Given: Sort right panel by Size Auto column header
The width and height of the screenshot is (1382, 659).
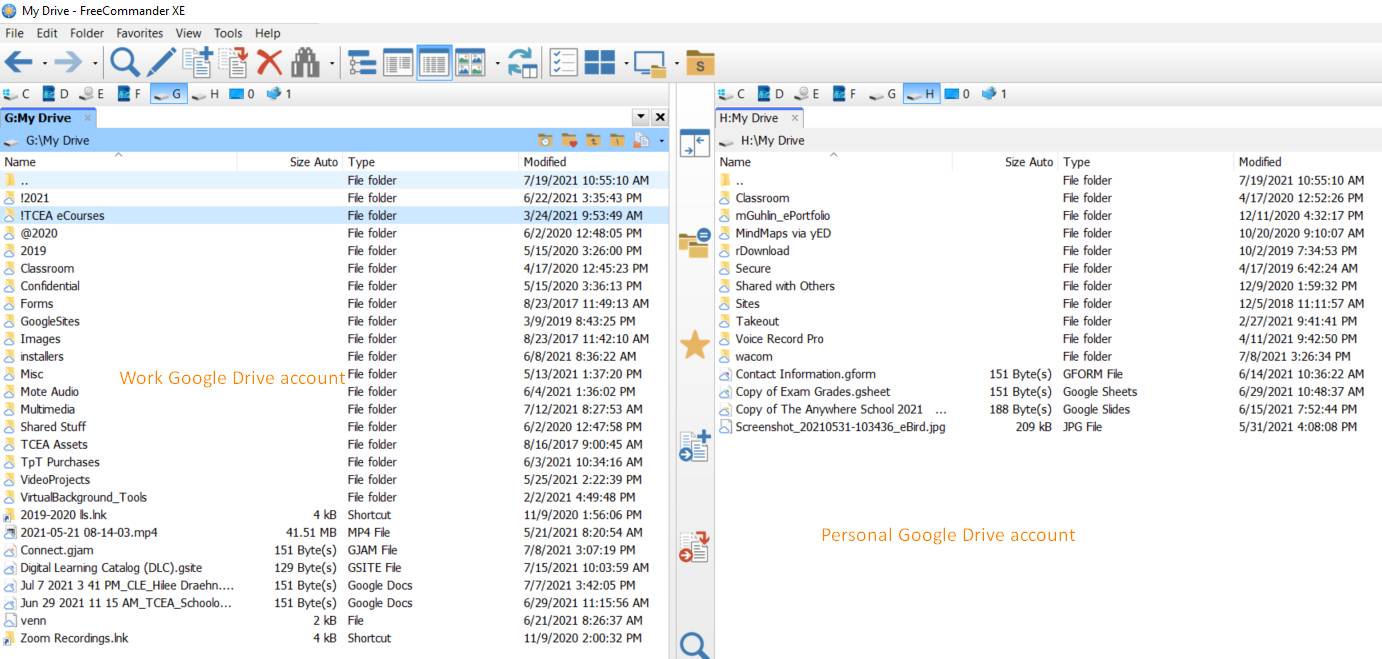Looking at the screenshot, I should click(1005, 161).
